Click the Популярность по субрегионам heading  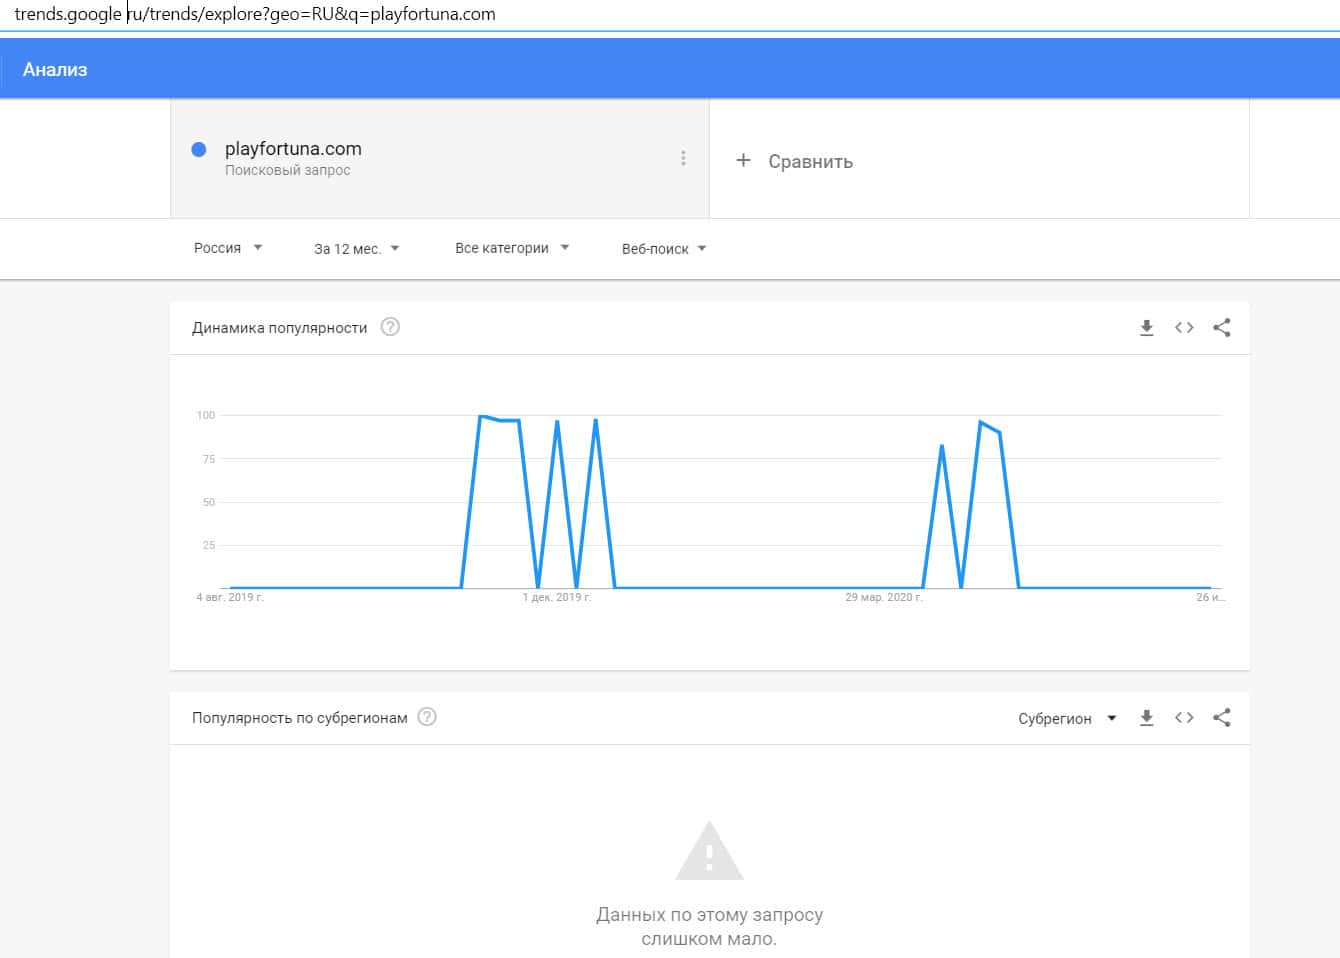coord(300,718)
